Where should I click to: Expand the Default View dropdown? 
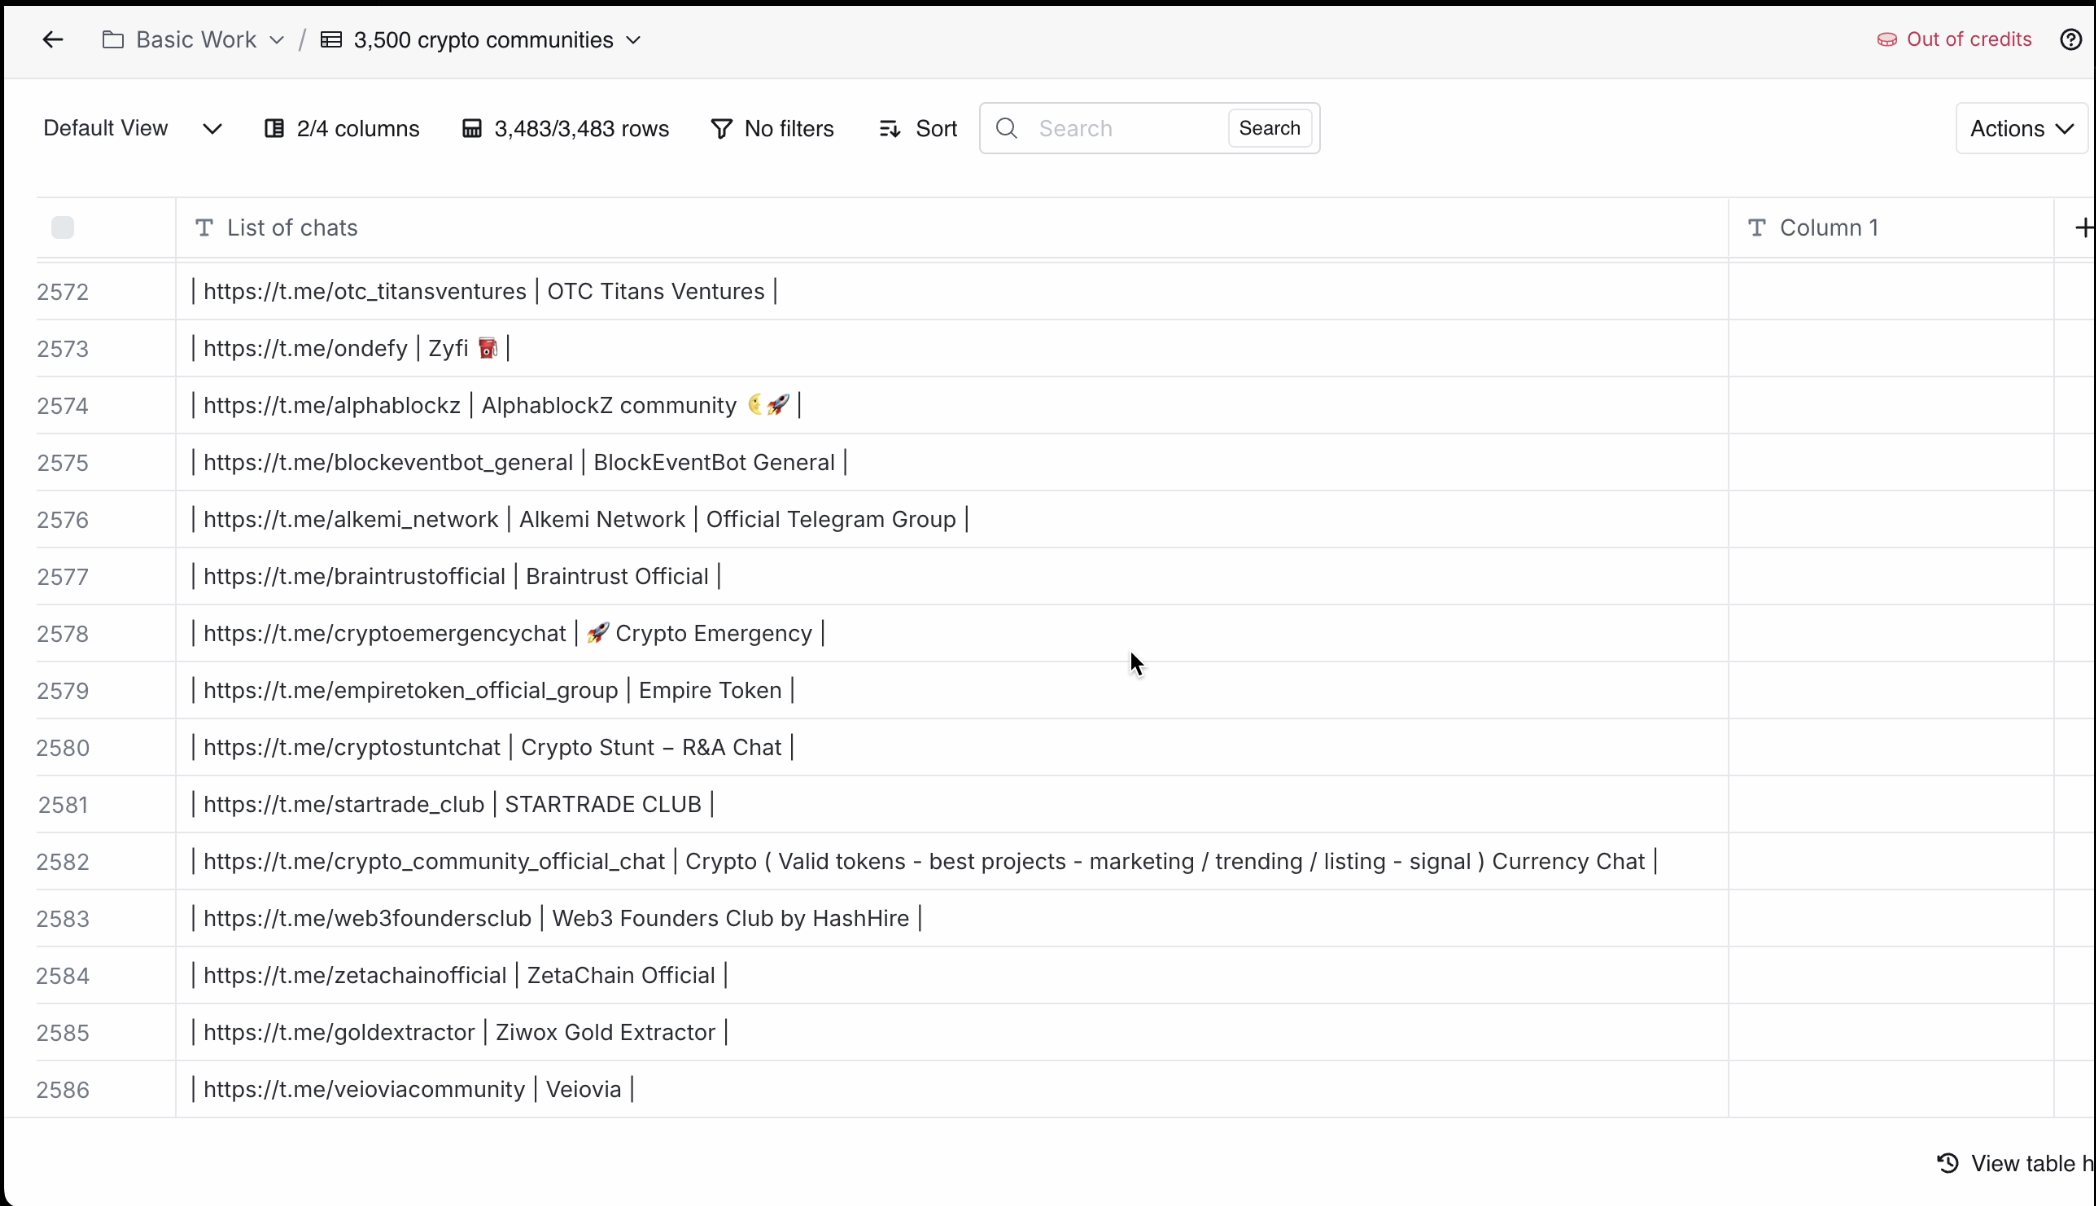coord(133,129)
